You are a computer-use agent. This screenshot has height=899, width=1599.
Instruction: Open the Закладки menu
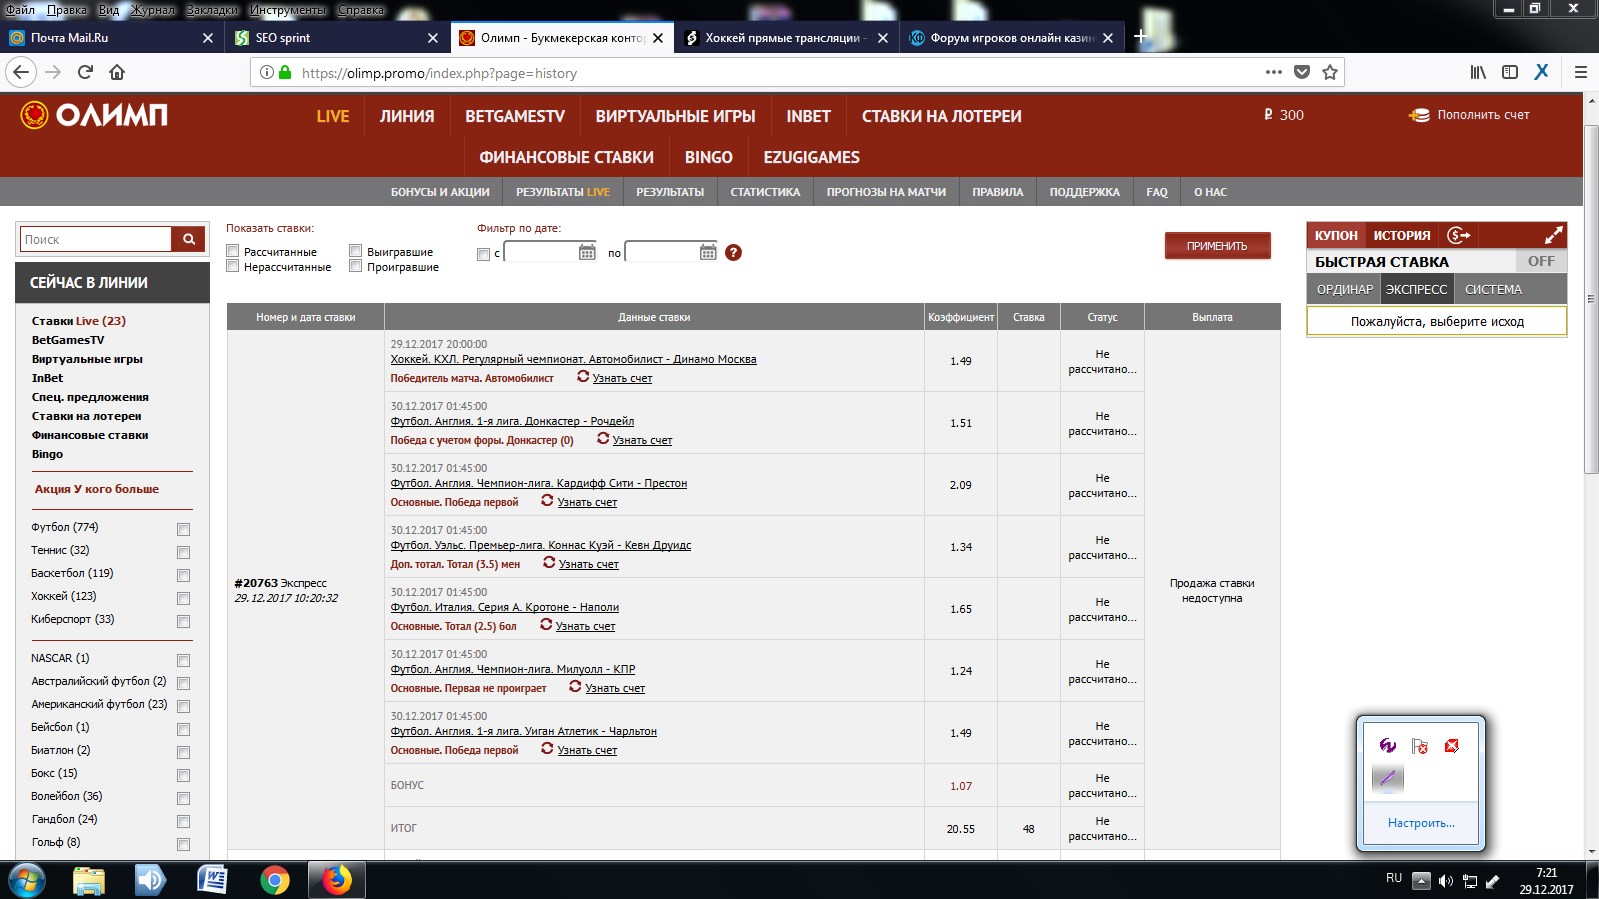212,10
